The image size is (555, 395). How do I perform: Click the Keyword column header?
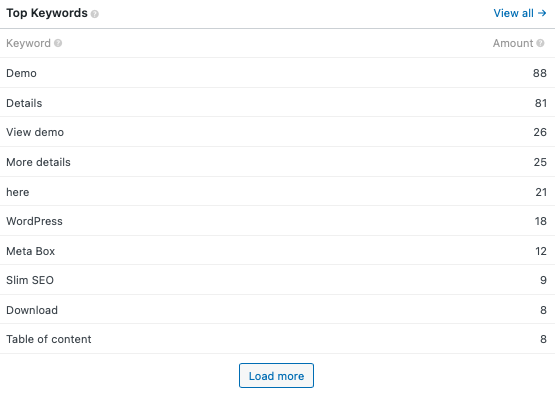click(28, 43)
